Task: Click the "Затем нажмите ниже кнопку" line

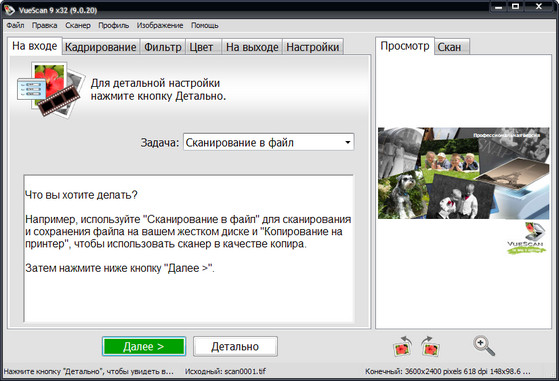Action: pos(120,268)
